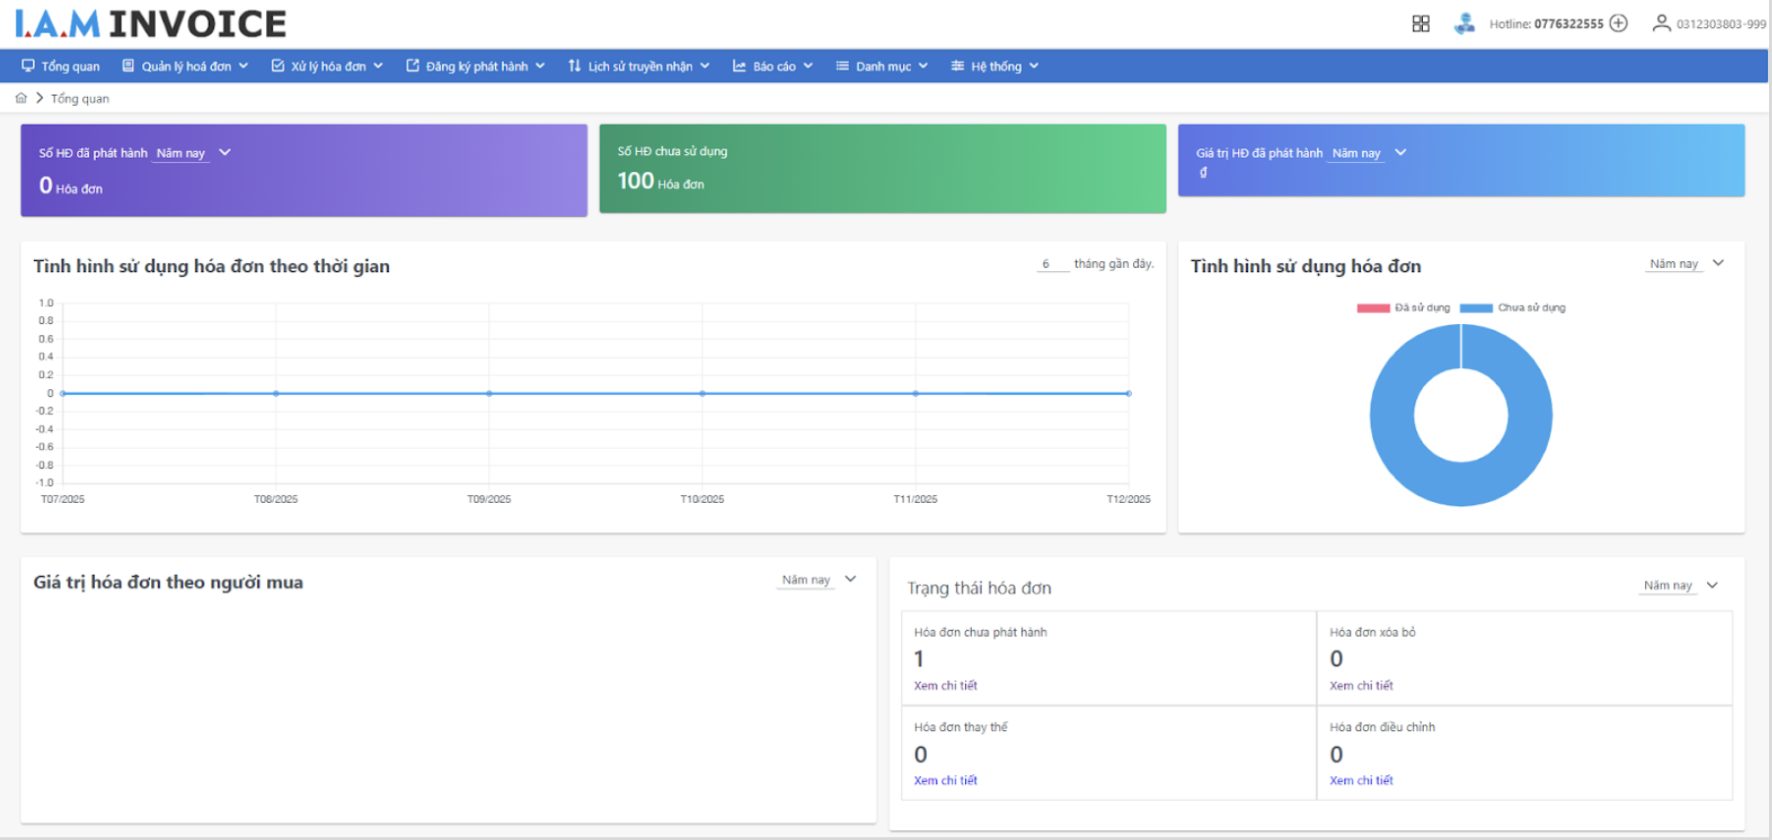Screen dimensions: 1772x840
Task: Open the 'Hệ thống' menu
Action: click(995, 66)
